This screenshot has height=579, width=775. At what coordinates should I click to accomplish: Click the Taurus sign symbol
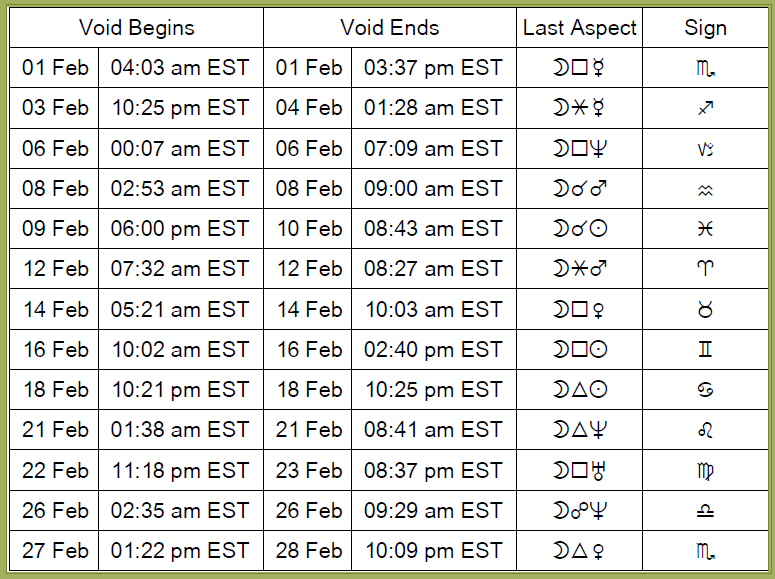tap(705, 310)
